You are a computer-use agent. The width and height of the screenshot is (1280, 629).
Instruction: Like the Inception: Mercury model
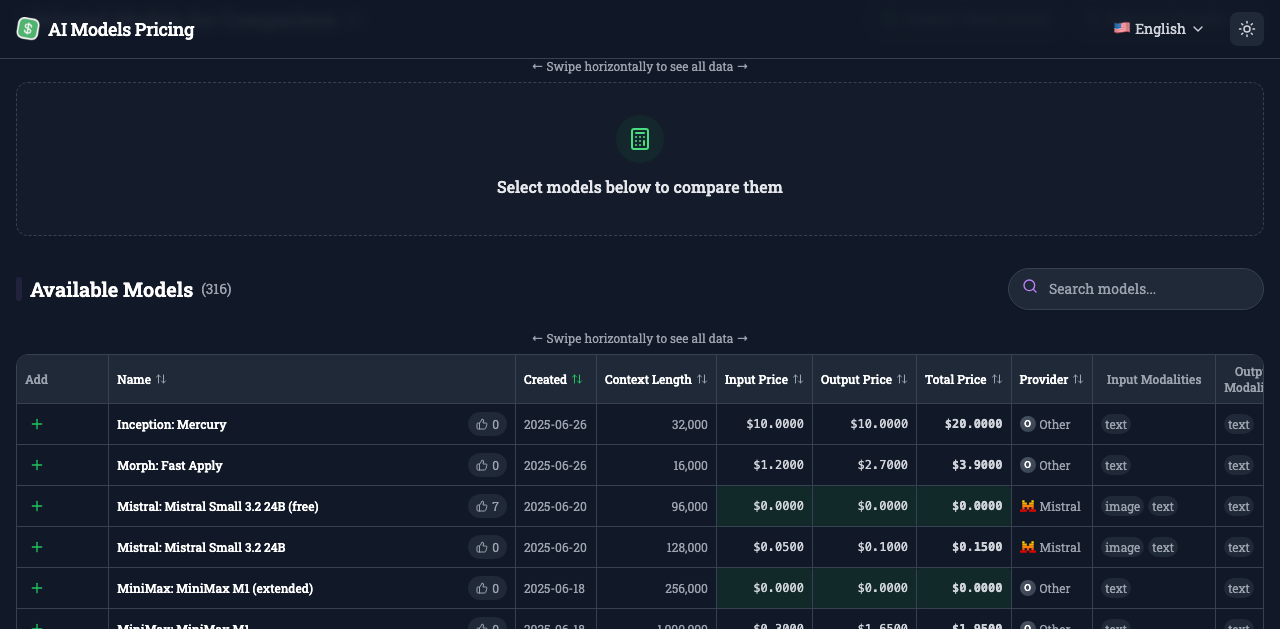pyautogui.click(x=487, y=424)
